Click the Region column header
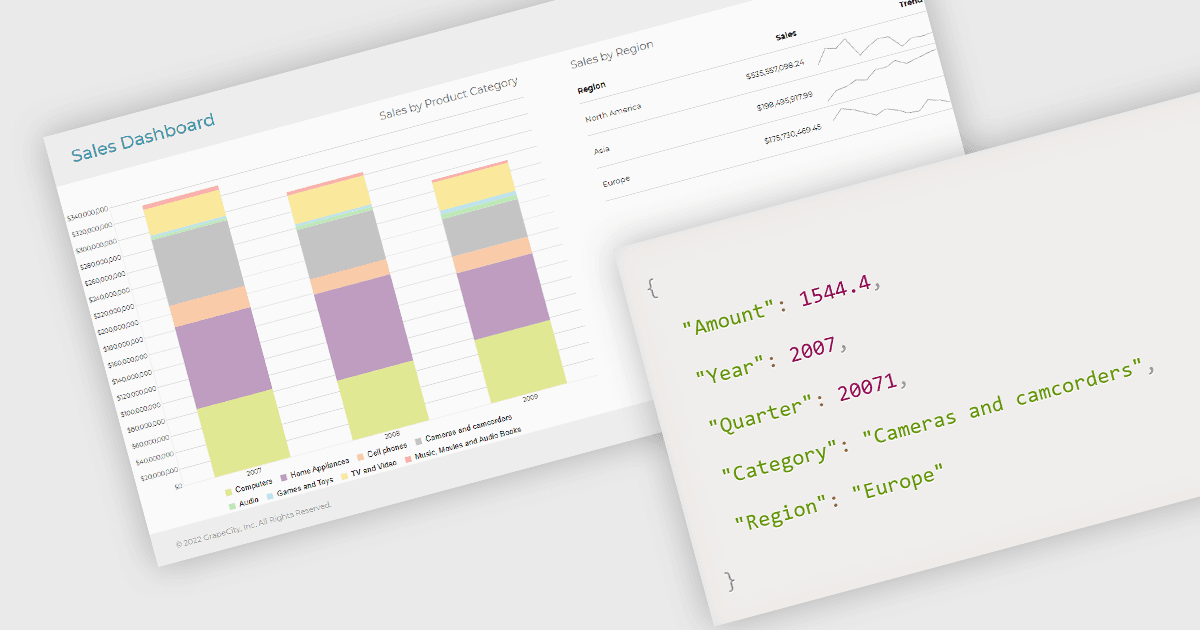This screenshot has width=1200, height=630. coord(592,87)
